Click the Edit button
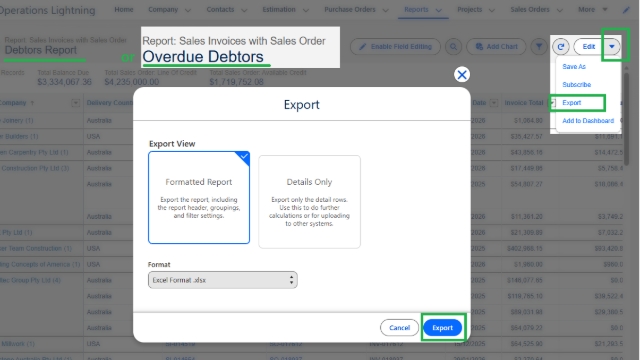The width and height of the screenshot is (640, 360). point(588,47)
